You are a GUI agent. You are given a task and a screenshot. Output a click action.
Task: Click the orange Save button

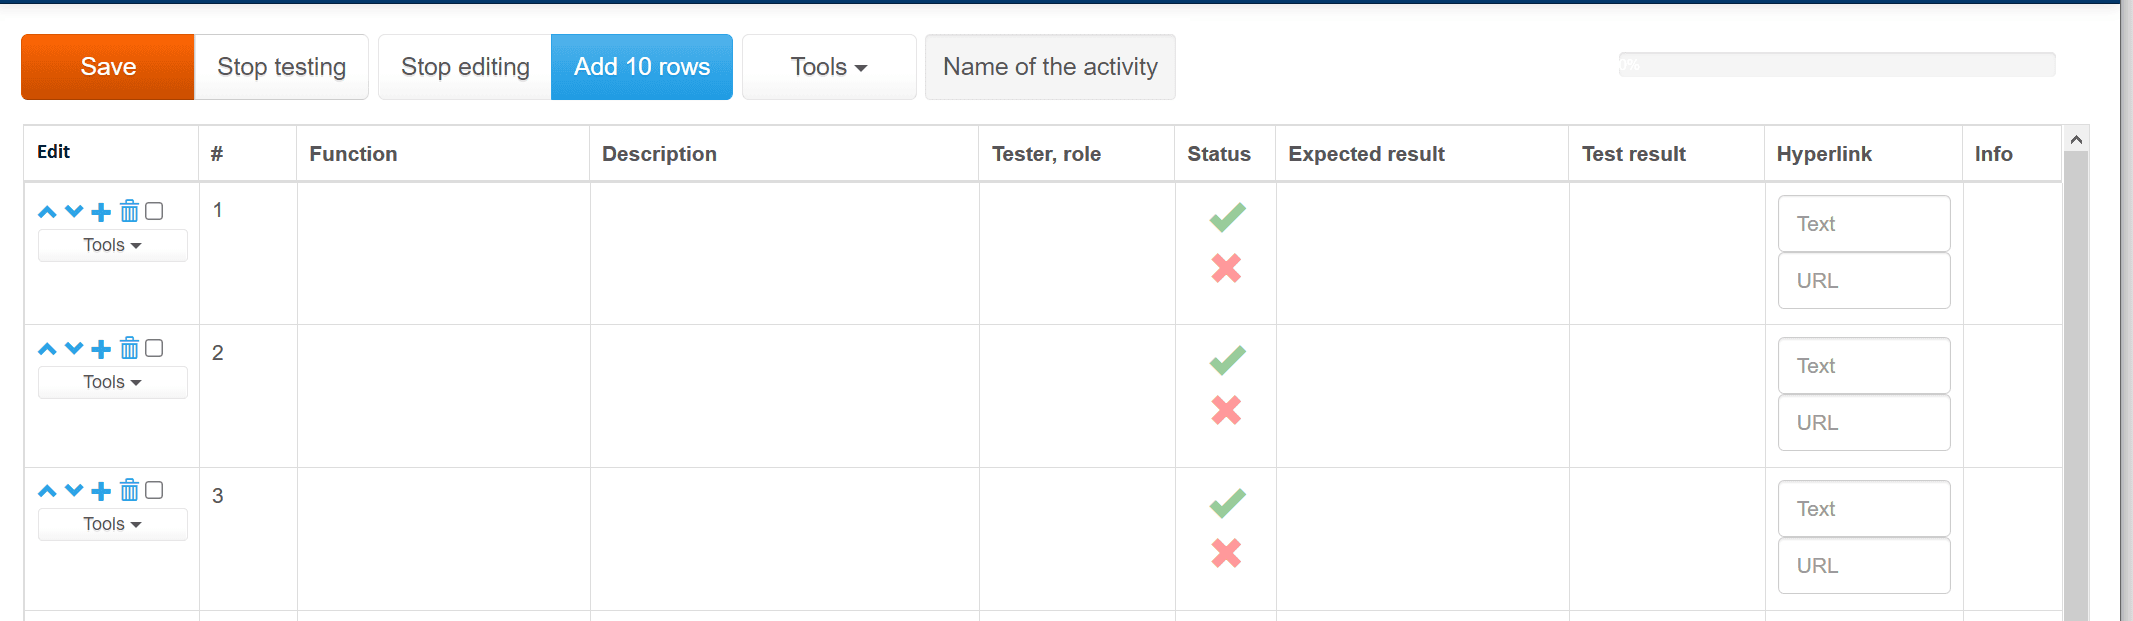(108, 67)
